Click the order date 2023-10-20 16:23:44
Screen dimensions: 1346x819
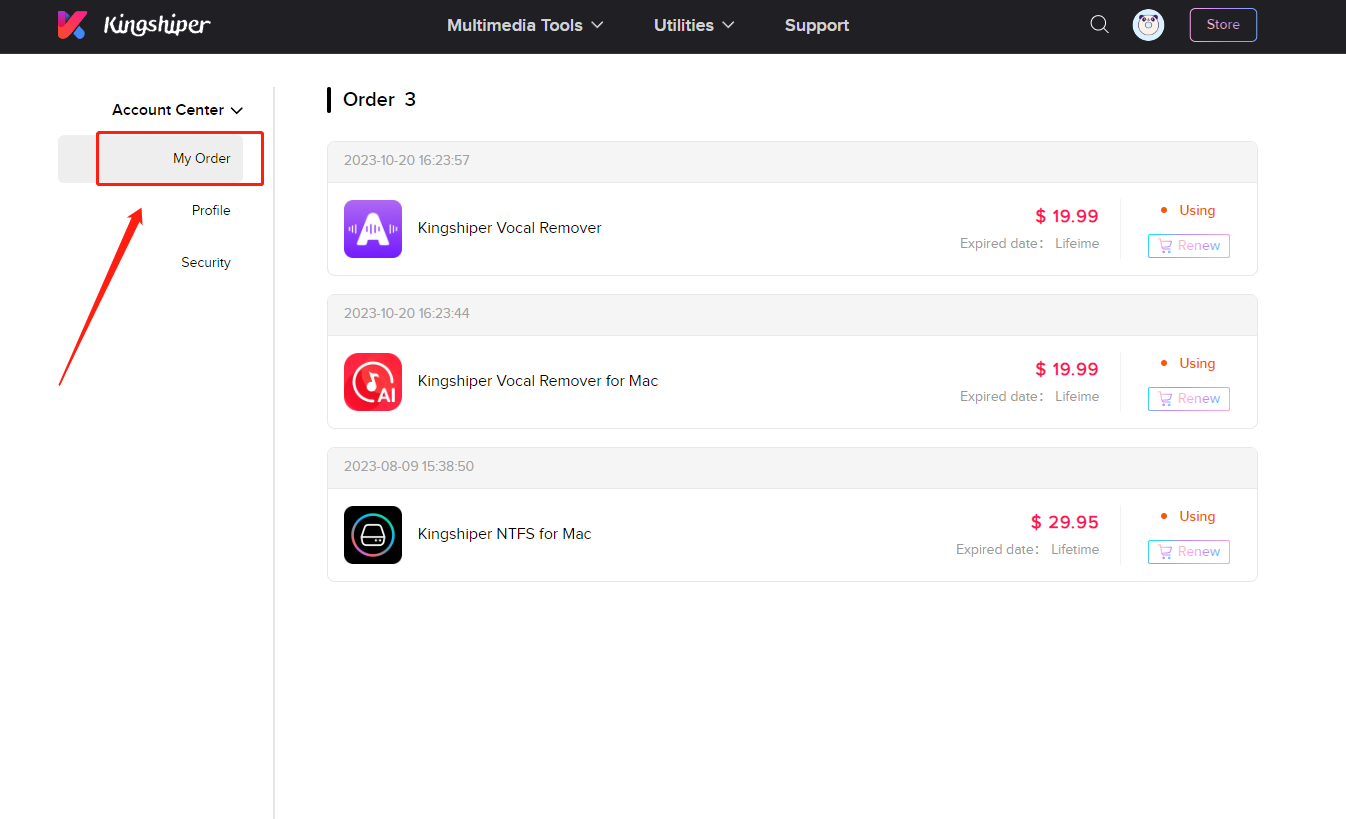(x=407, y=313)
